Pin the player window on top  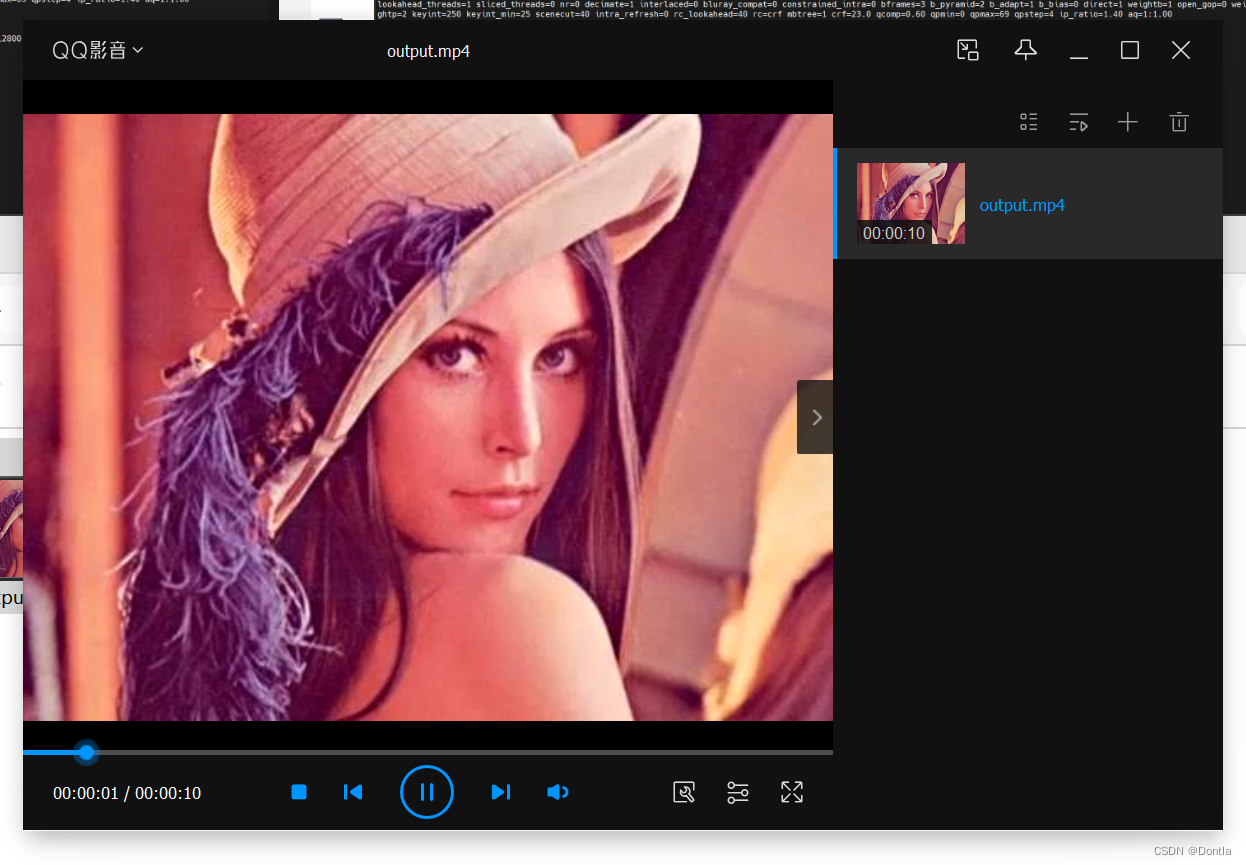click(1025, 50)
